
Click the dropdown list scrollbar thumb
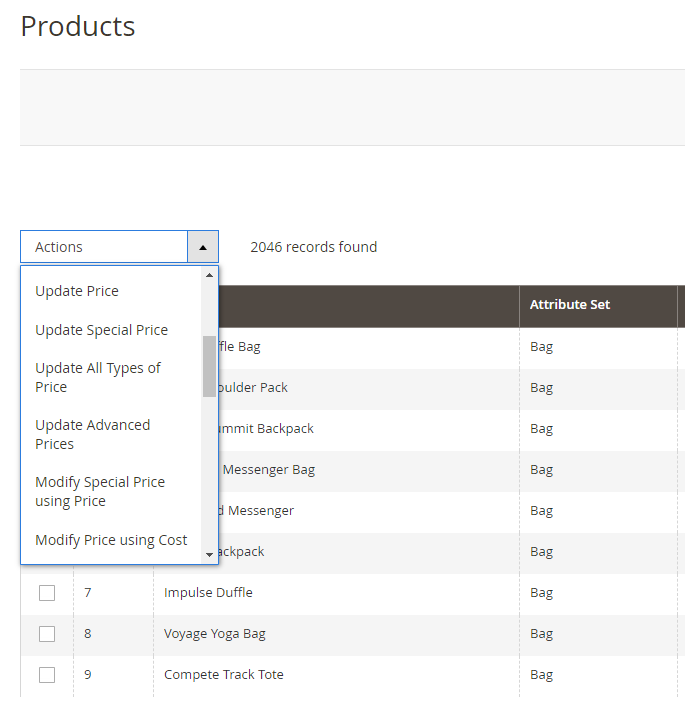pyautogui.click(x=209, y=366)
